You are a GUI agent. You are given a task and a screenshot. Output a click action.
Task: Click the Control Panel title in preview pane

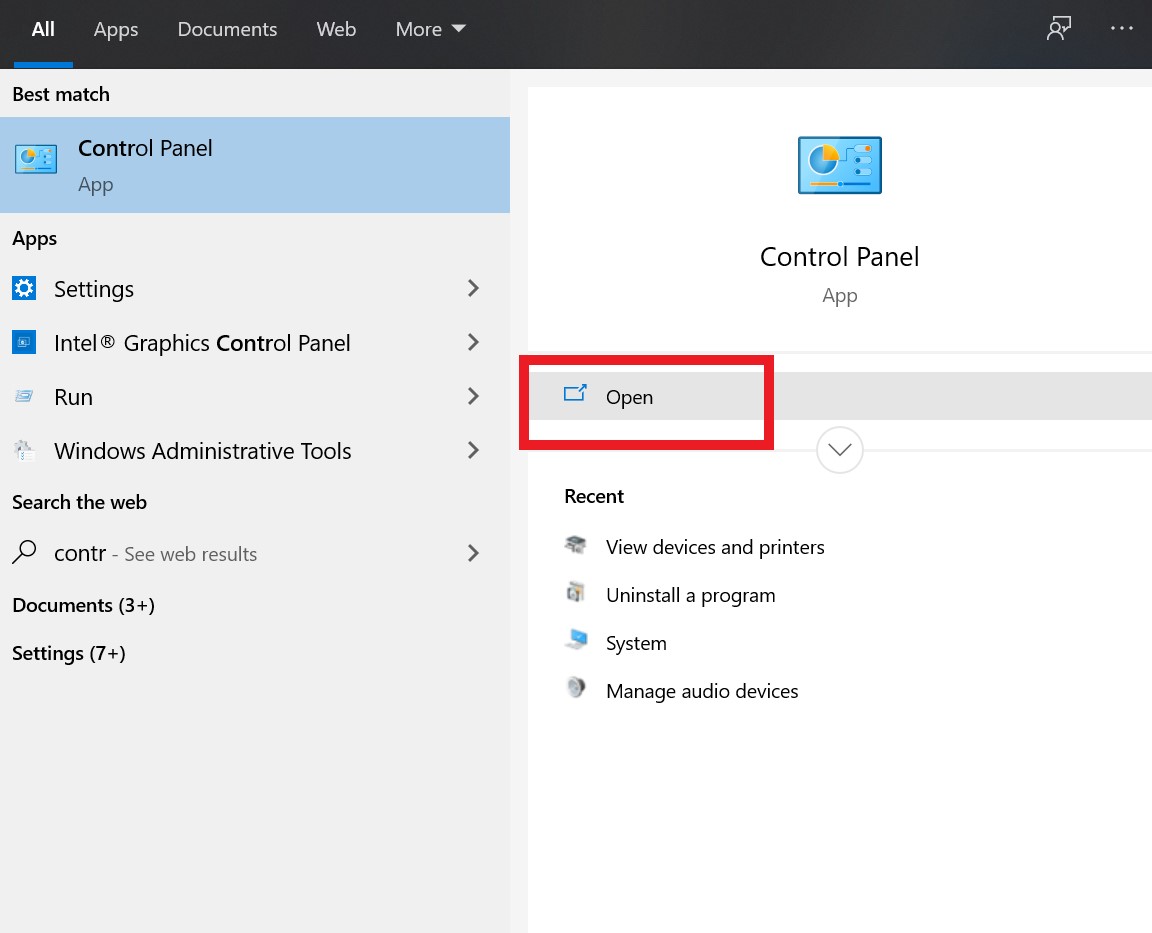tap(840, 257)
